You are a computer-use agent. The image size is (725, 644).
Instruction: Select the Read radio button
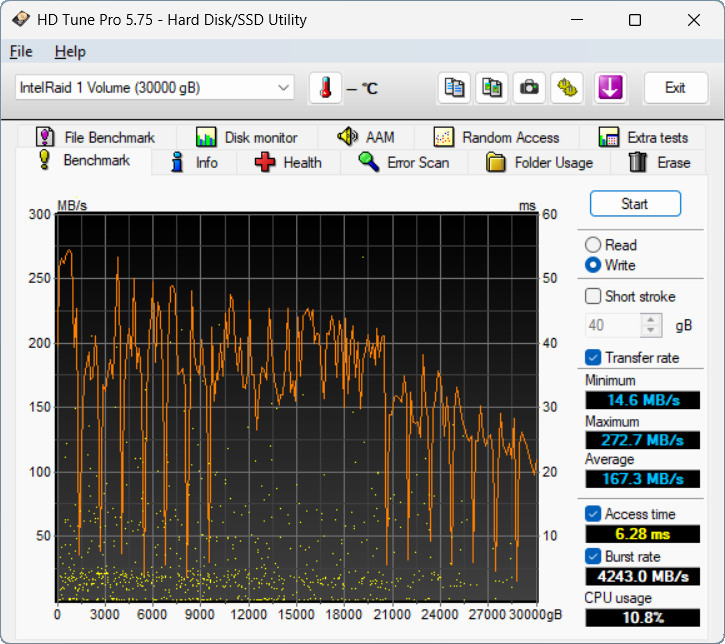593,245
